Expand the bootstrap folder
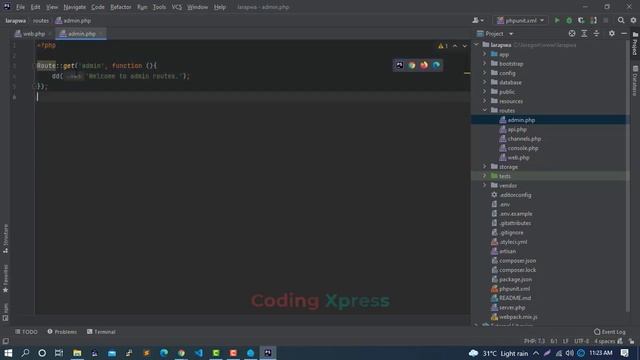The width and height of the screenshot is (640, 360). pyautogui.click(x=485, y=64)
